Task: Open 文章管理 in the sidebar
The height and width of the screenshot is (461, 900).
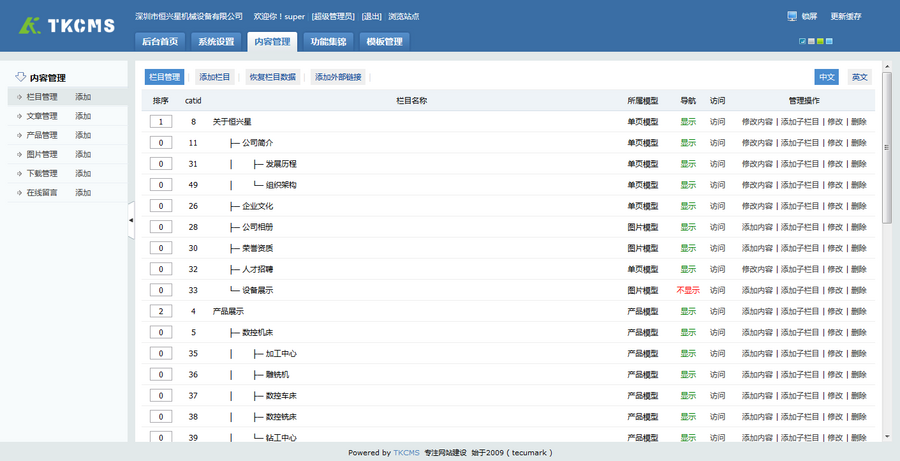Action: pyautogui.click(x=42, y=116)
